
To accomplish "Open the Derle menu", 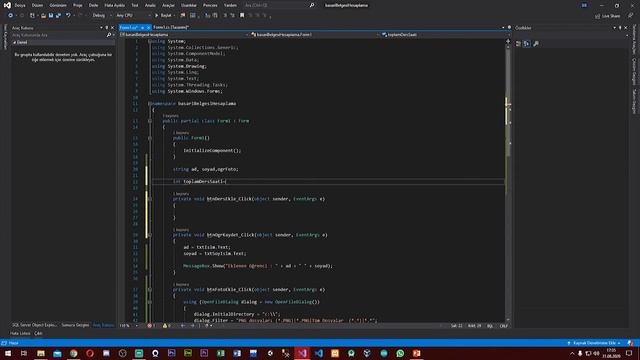I will coord(93,5).
